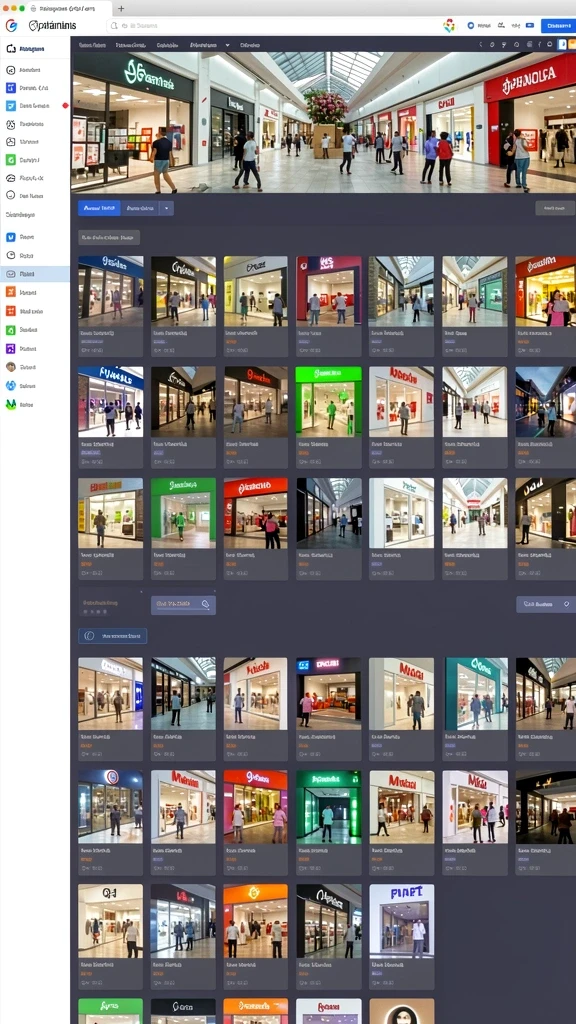Screen dimensions: 576x1024
Task: Open the multicolored apps icon in the header
Action: coord(449,25)
